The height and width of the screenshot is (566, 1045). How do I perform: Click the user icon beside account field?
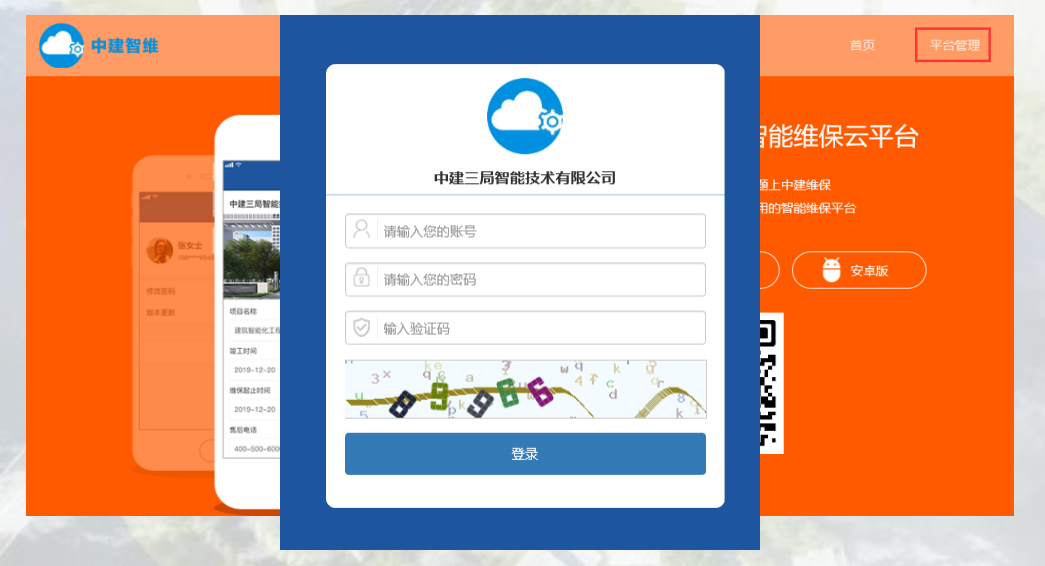pyautogui.click(x=361, y=231)
